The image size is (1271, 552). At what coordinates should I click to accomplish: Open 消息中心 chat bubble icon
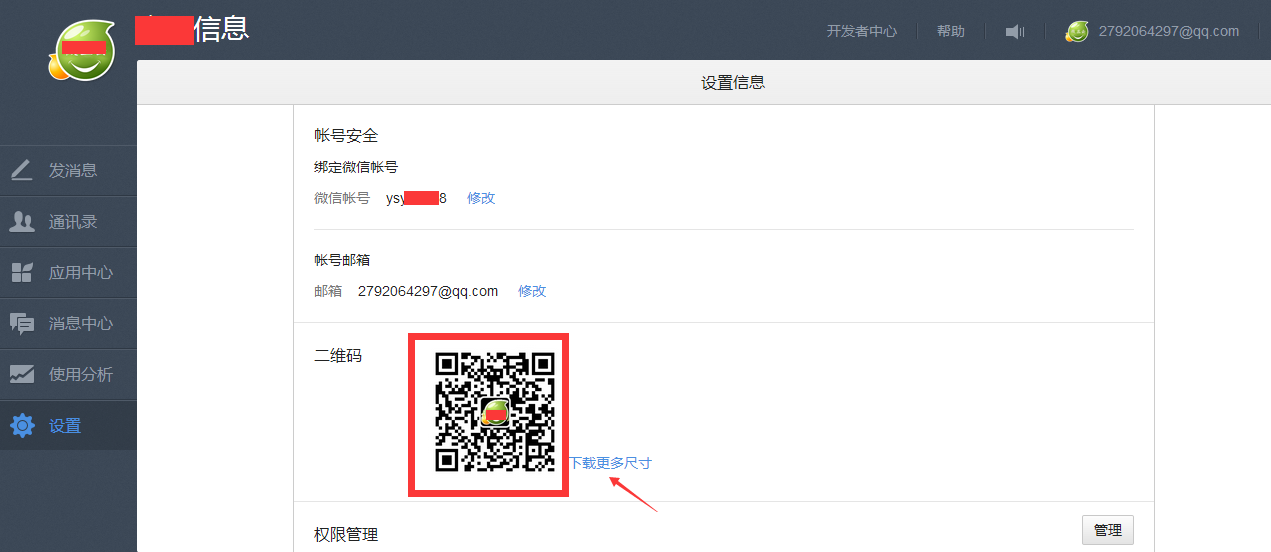(22, 324)
